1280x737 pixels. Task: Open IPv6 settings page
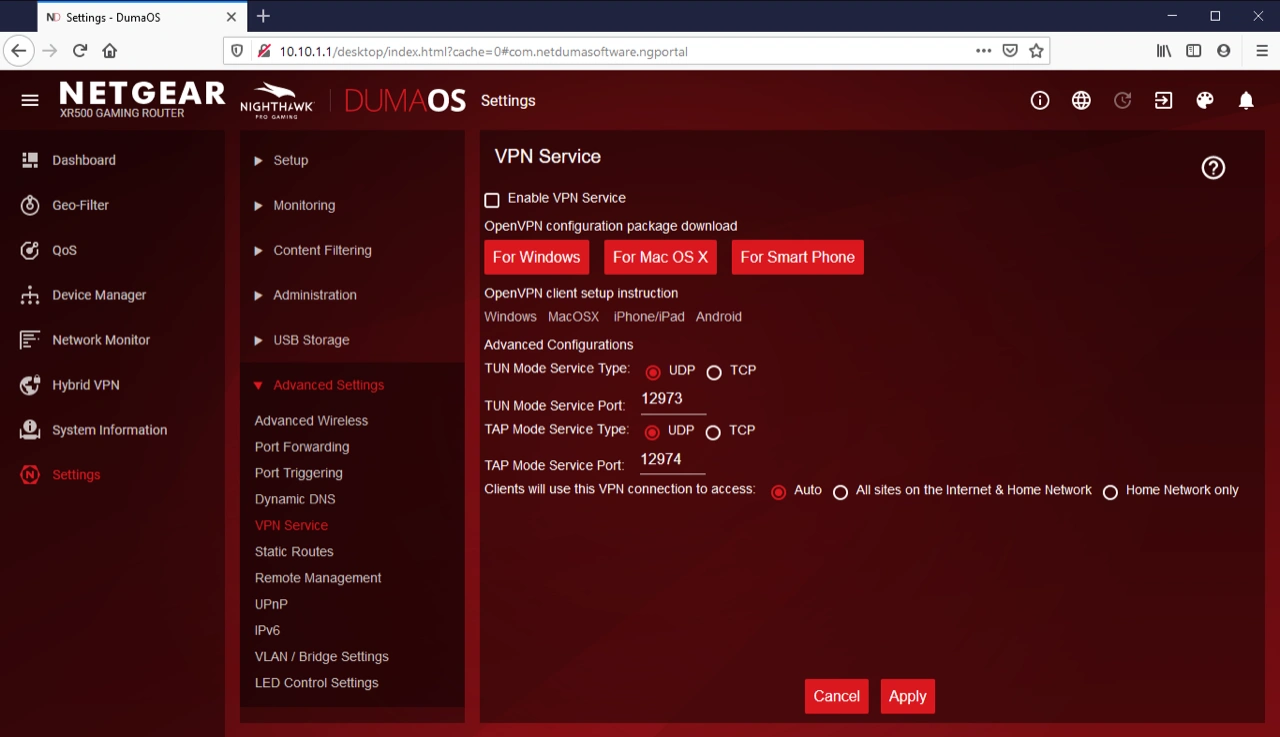(x=267, y=630)
